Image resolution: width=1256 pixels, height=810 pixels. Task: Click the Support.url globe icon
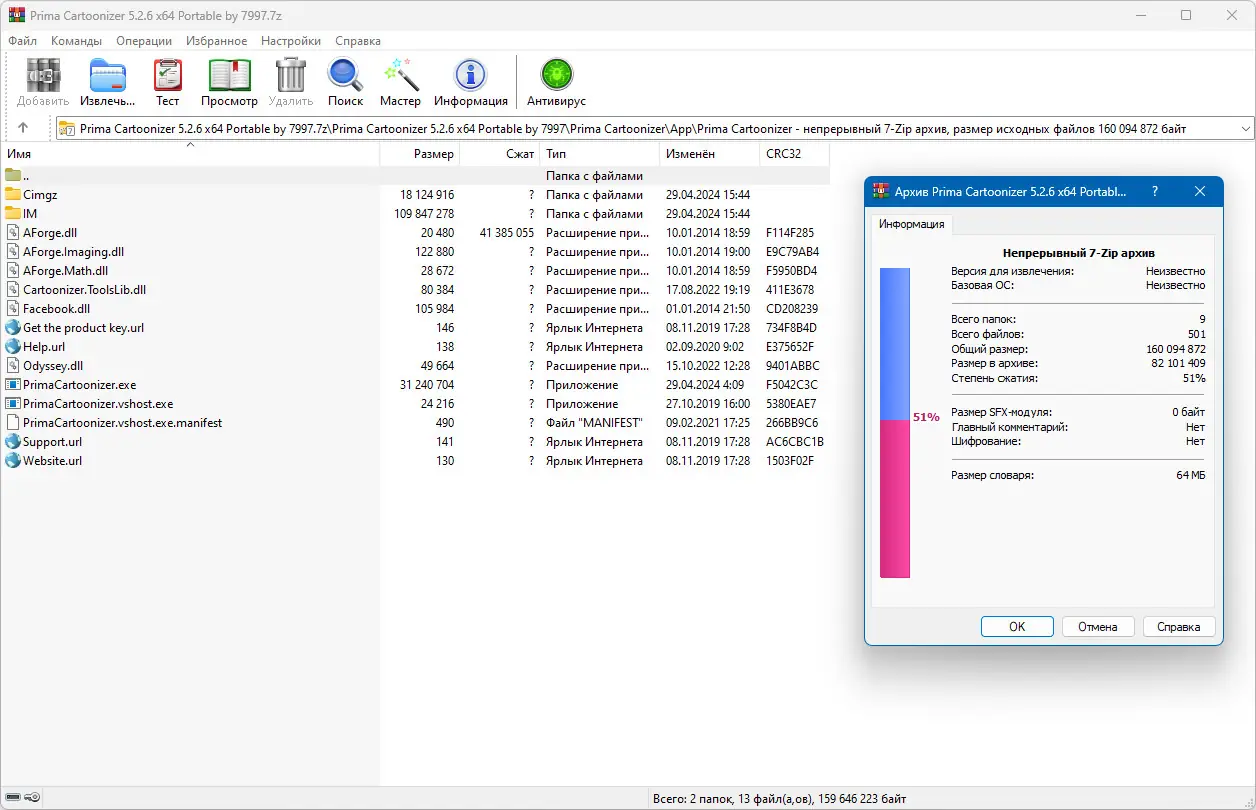click(x=13, y=442)
